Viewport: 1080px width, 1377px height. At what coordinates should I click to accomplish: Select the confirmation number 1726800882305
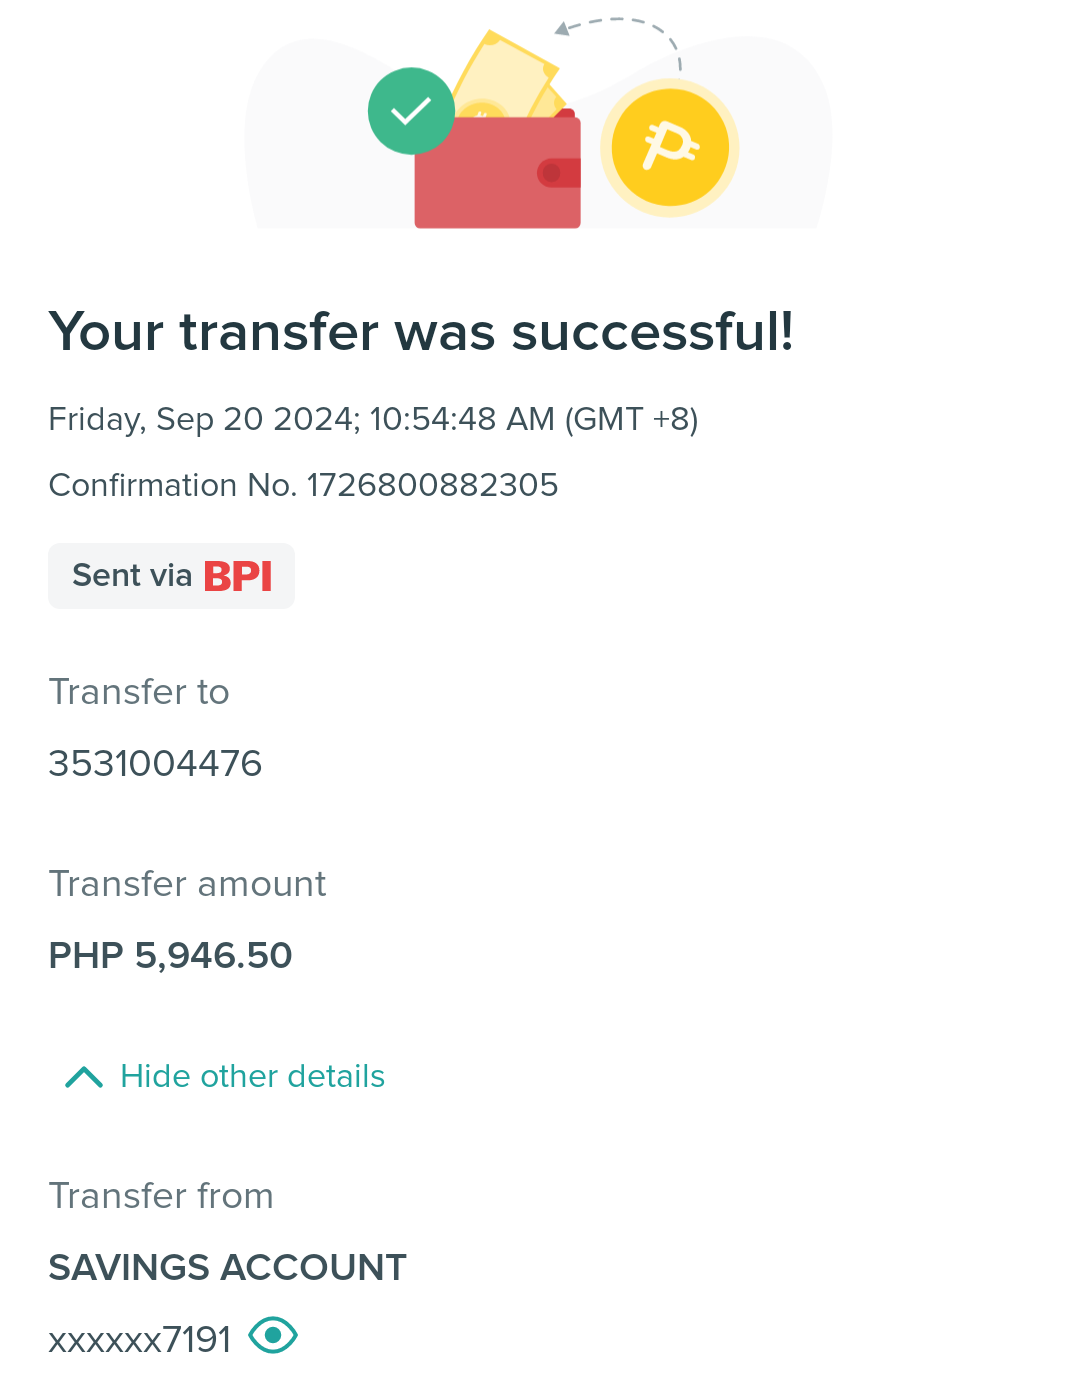(432, 485)
